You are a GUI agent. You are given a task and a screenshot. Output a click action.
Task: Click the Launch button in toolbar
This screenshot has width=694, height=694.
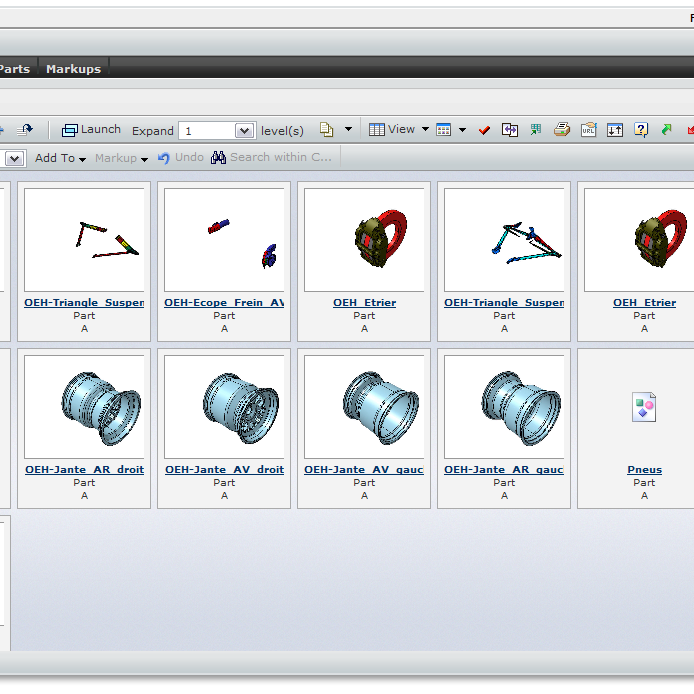pos(91,130)
